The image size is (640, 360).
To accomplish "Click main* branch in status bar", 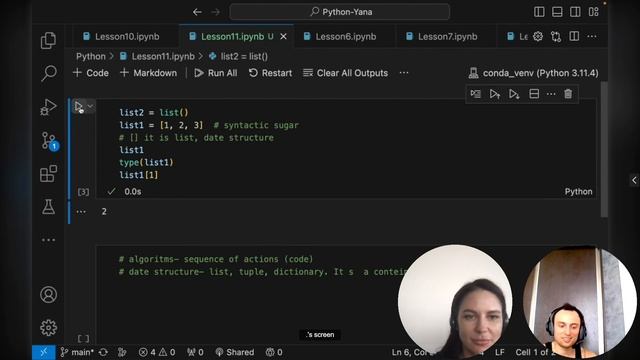I will click(77, 352).
